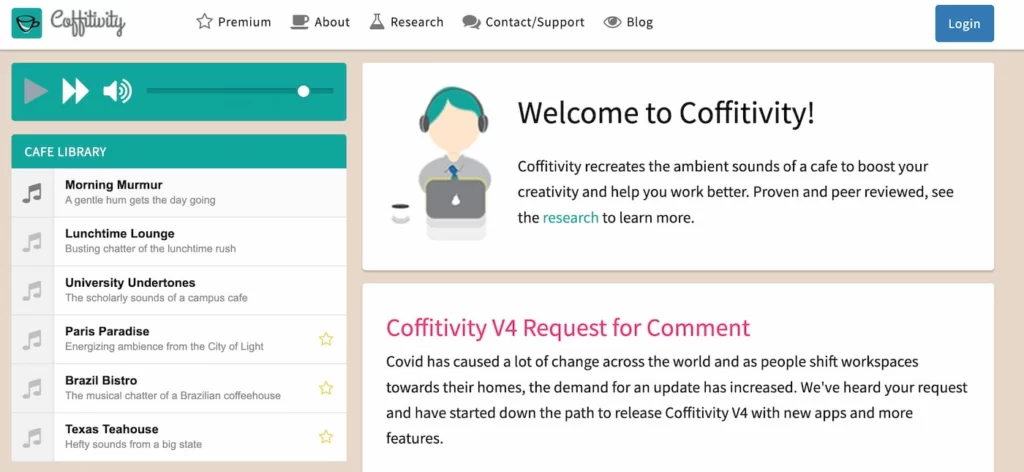Open the Coffitivity V4 Request for Comment heading

tap(568, 328)
